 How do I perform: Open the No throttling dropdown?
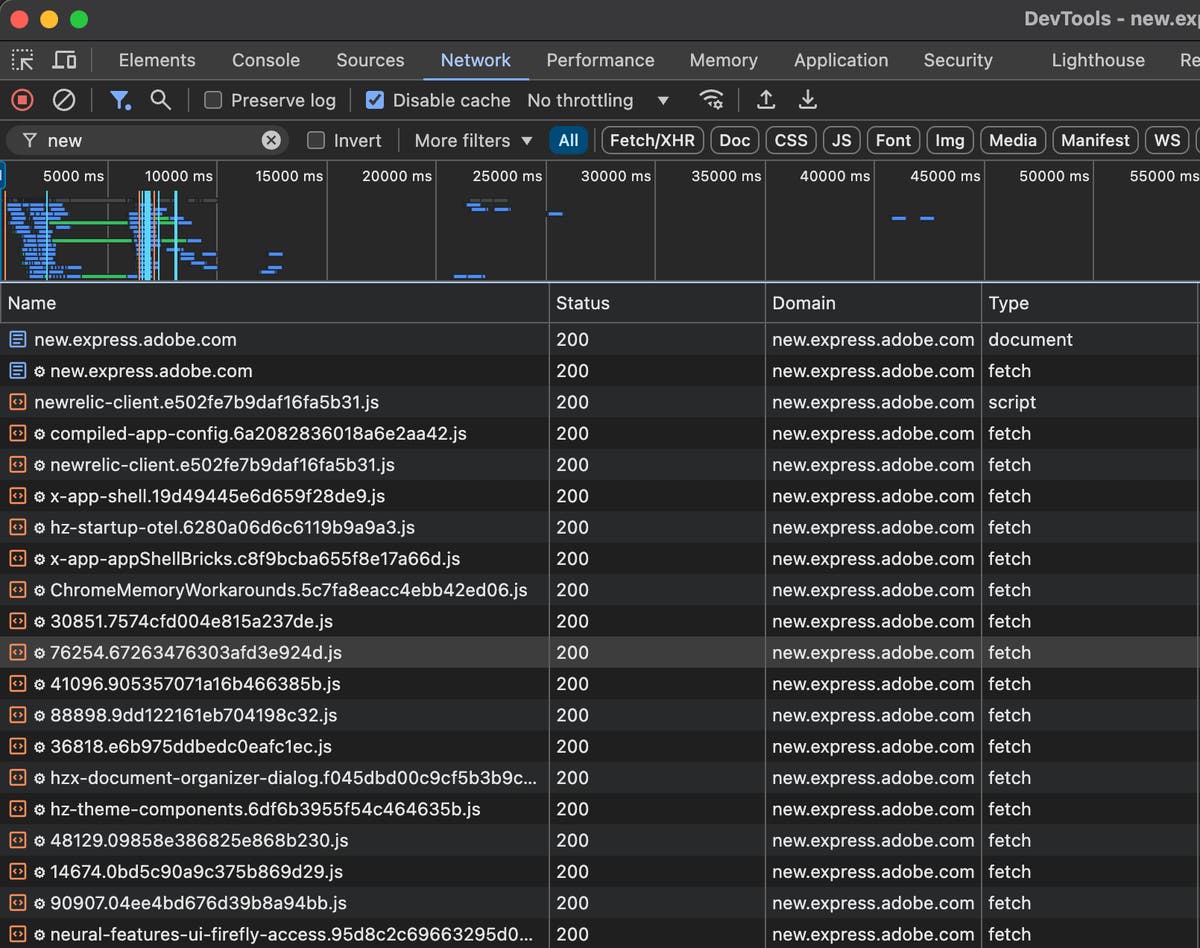tap(598, 100)
